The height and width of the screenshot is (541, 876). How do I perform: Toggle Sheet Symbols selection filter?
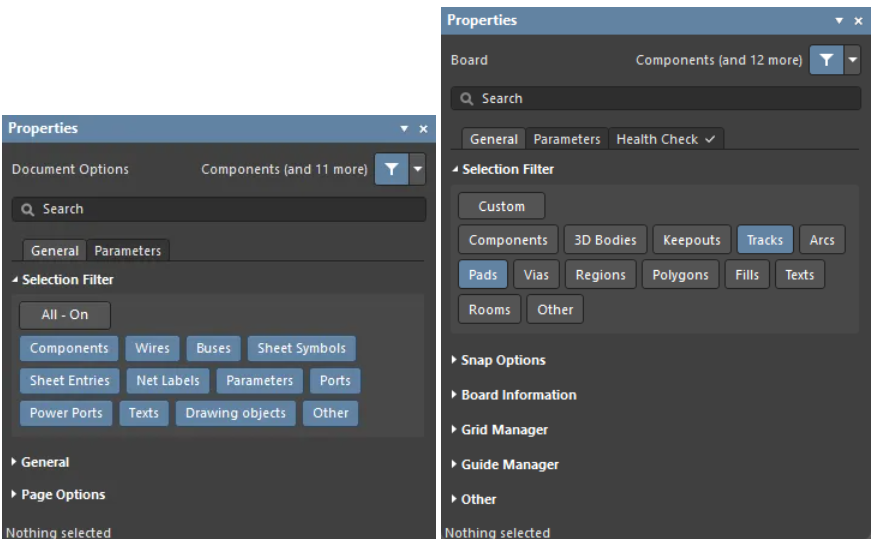point(302,348)
